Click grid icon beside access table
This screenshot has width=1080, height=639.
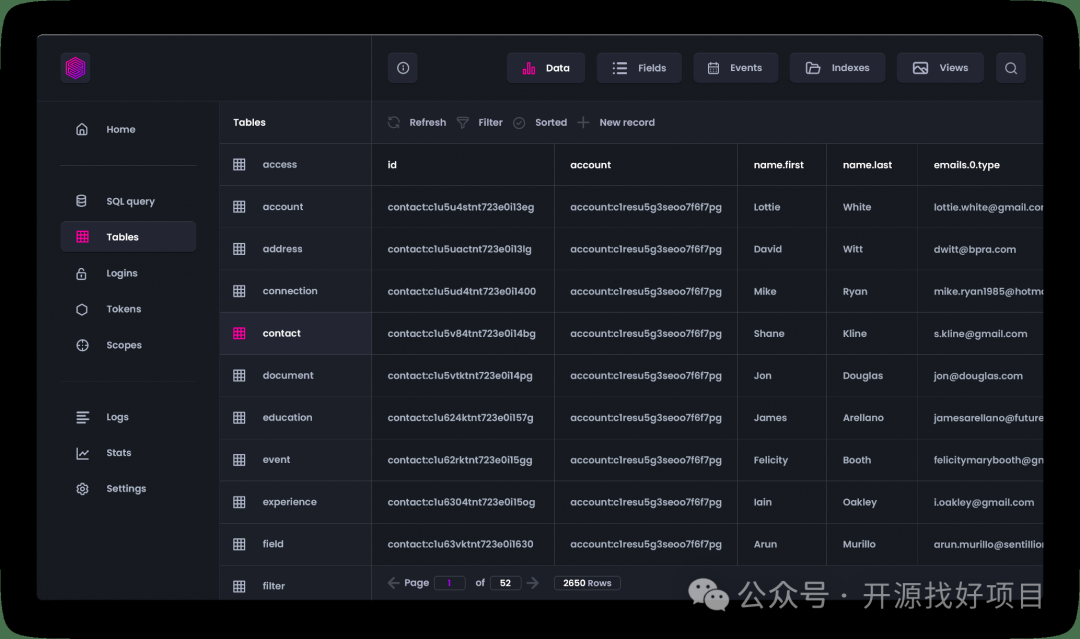click(239, 165)
